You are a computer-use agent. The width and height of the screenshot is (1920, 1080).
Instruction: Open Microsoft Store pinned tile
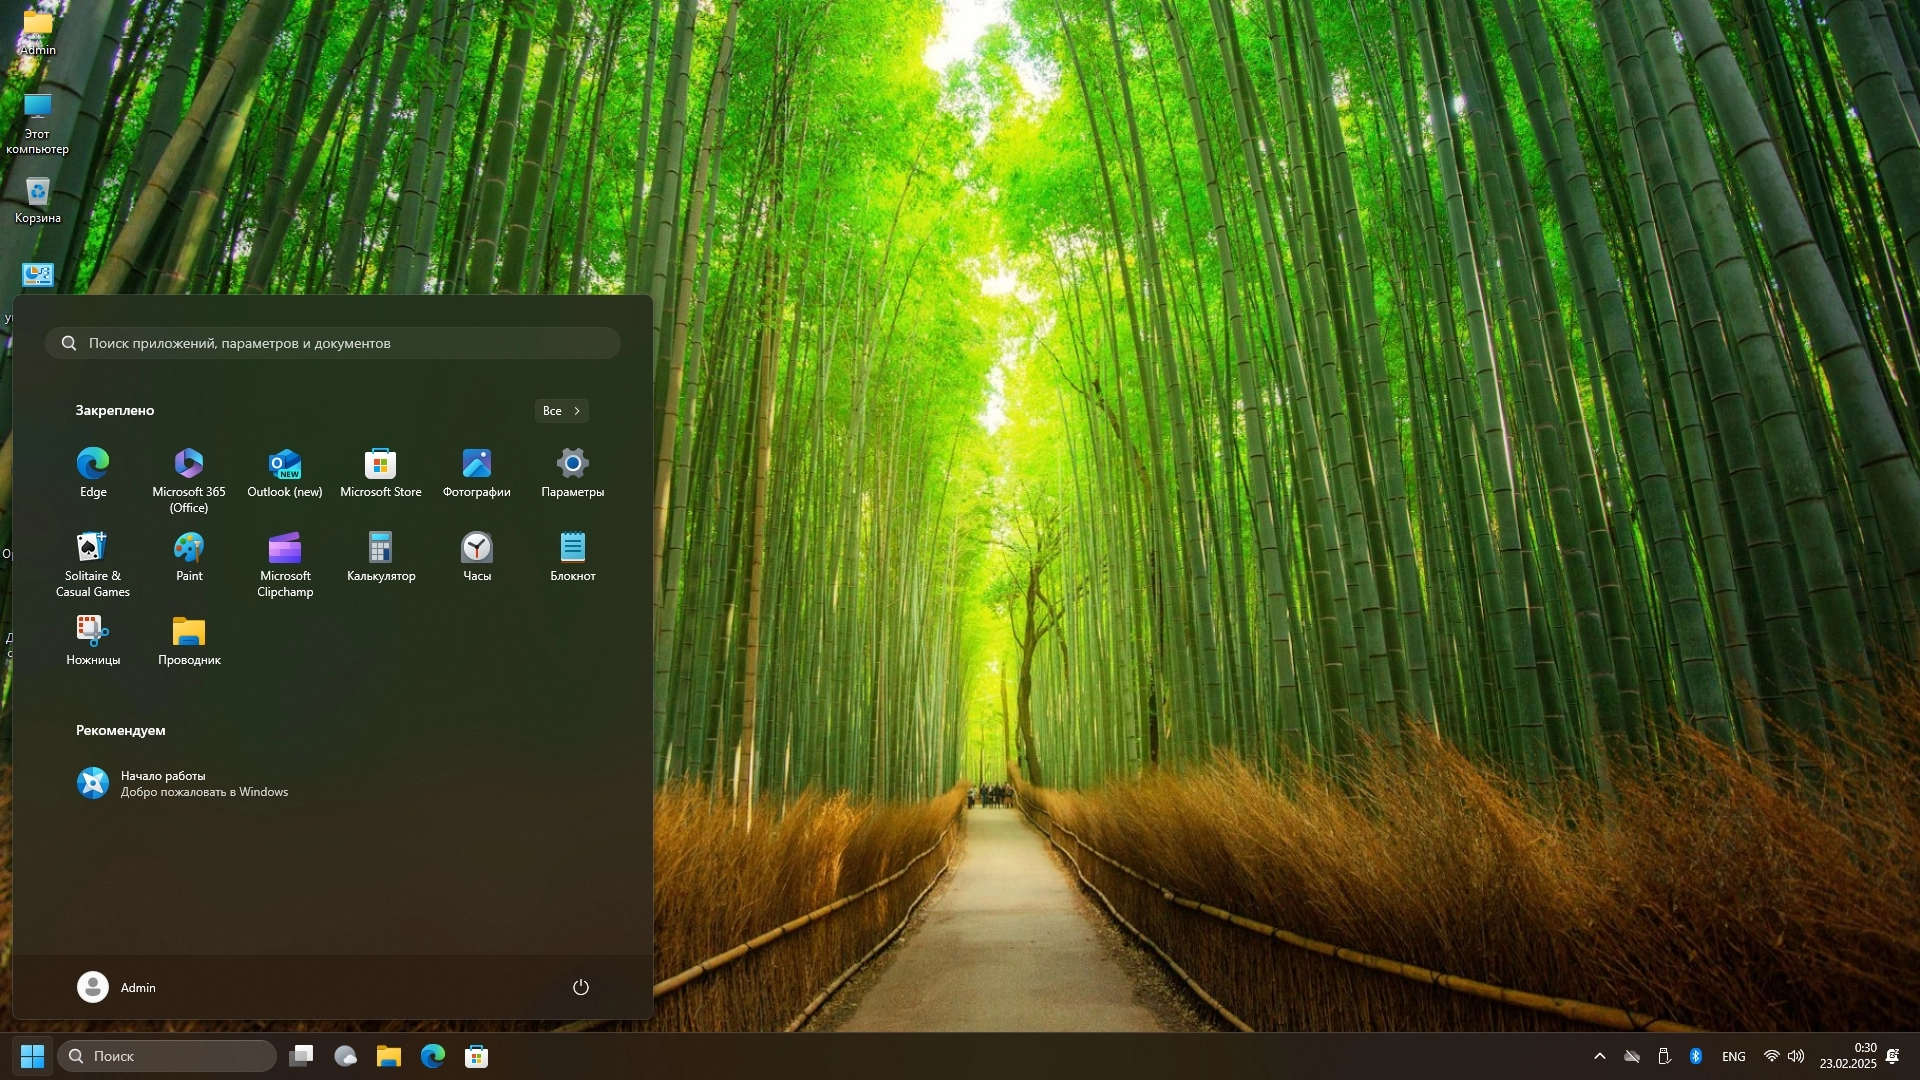click(381, 472)
